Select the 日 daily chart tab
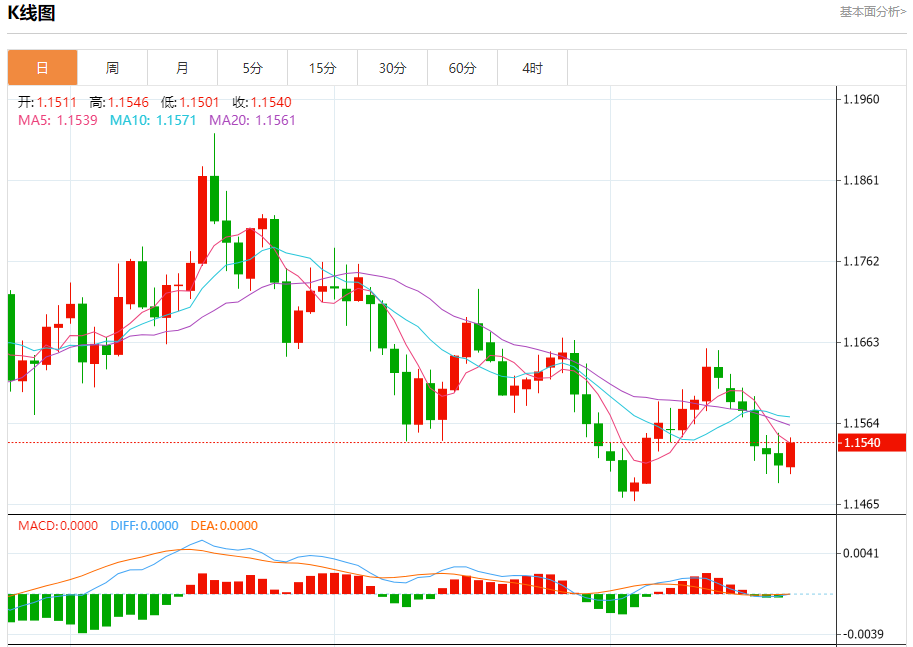913x647 pixels. 43,68
